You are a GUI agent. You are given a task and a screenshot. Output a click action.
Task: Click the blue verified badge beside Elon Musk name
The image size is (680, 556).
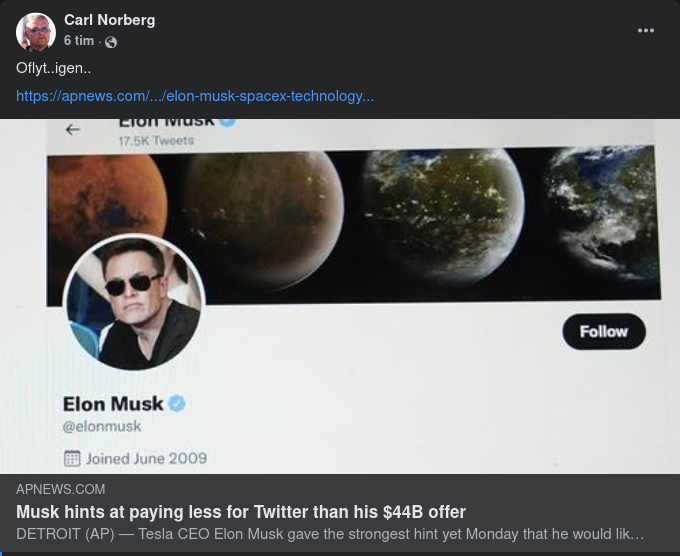click(177, 404)
